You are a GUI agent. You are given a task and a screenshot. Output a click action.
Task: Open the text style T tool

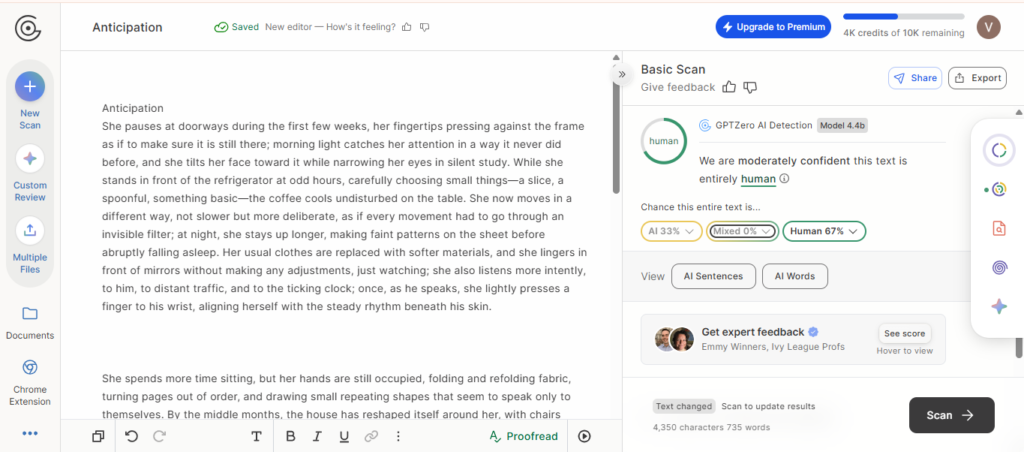pyautogui.click(x=257, y=436)
